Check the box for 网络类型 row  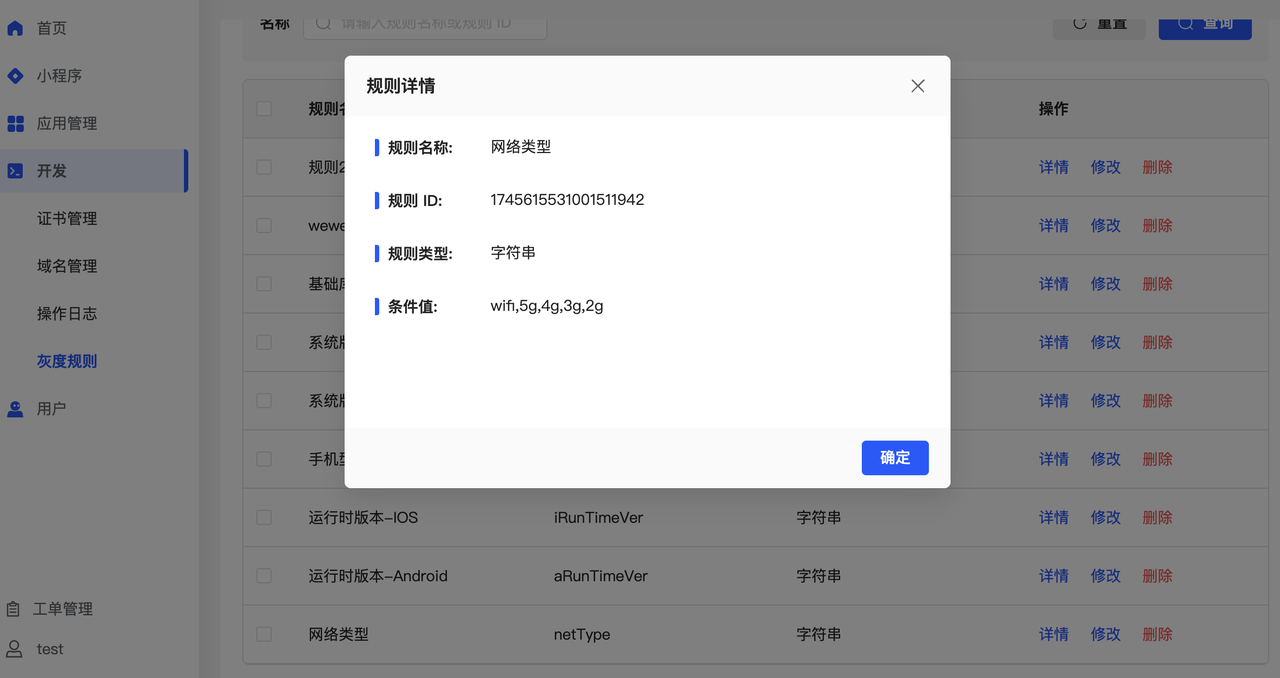pos(264,634)
